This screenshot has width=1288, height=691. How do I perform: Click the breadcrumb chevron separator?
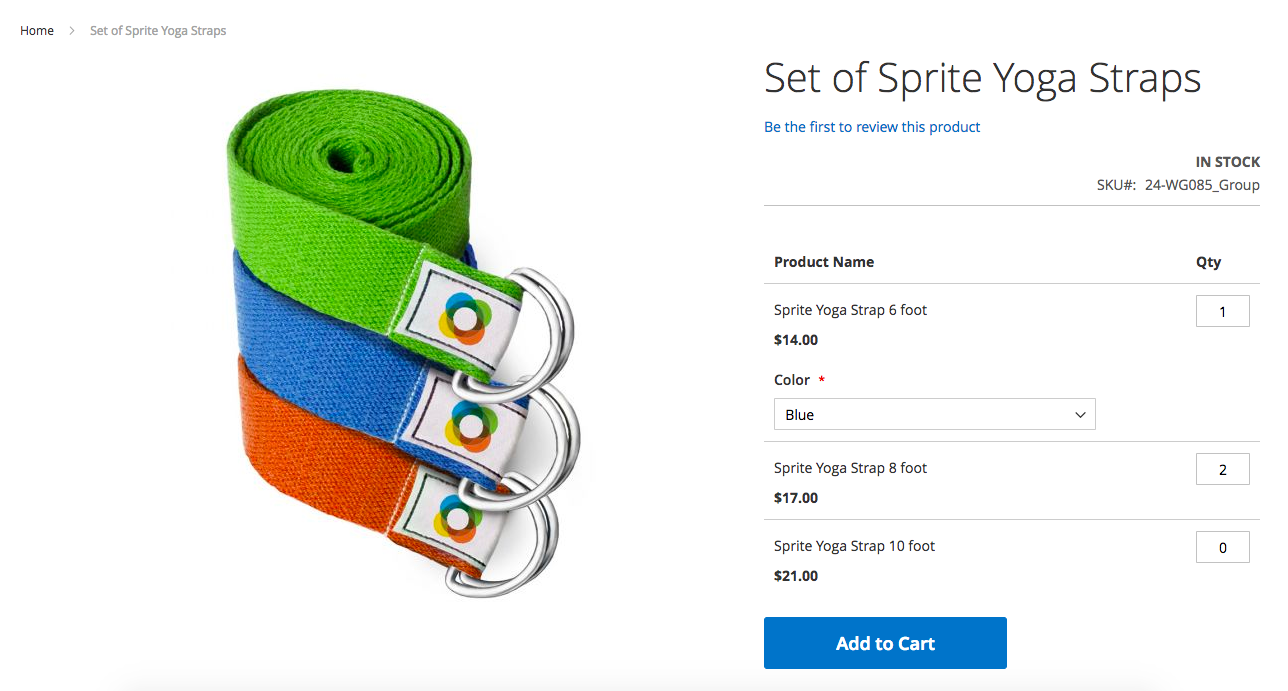click(72, 31)
